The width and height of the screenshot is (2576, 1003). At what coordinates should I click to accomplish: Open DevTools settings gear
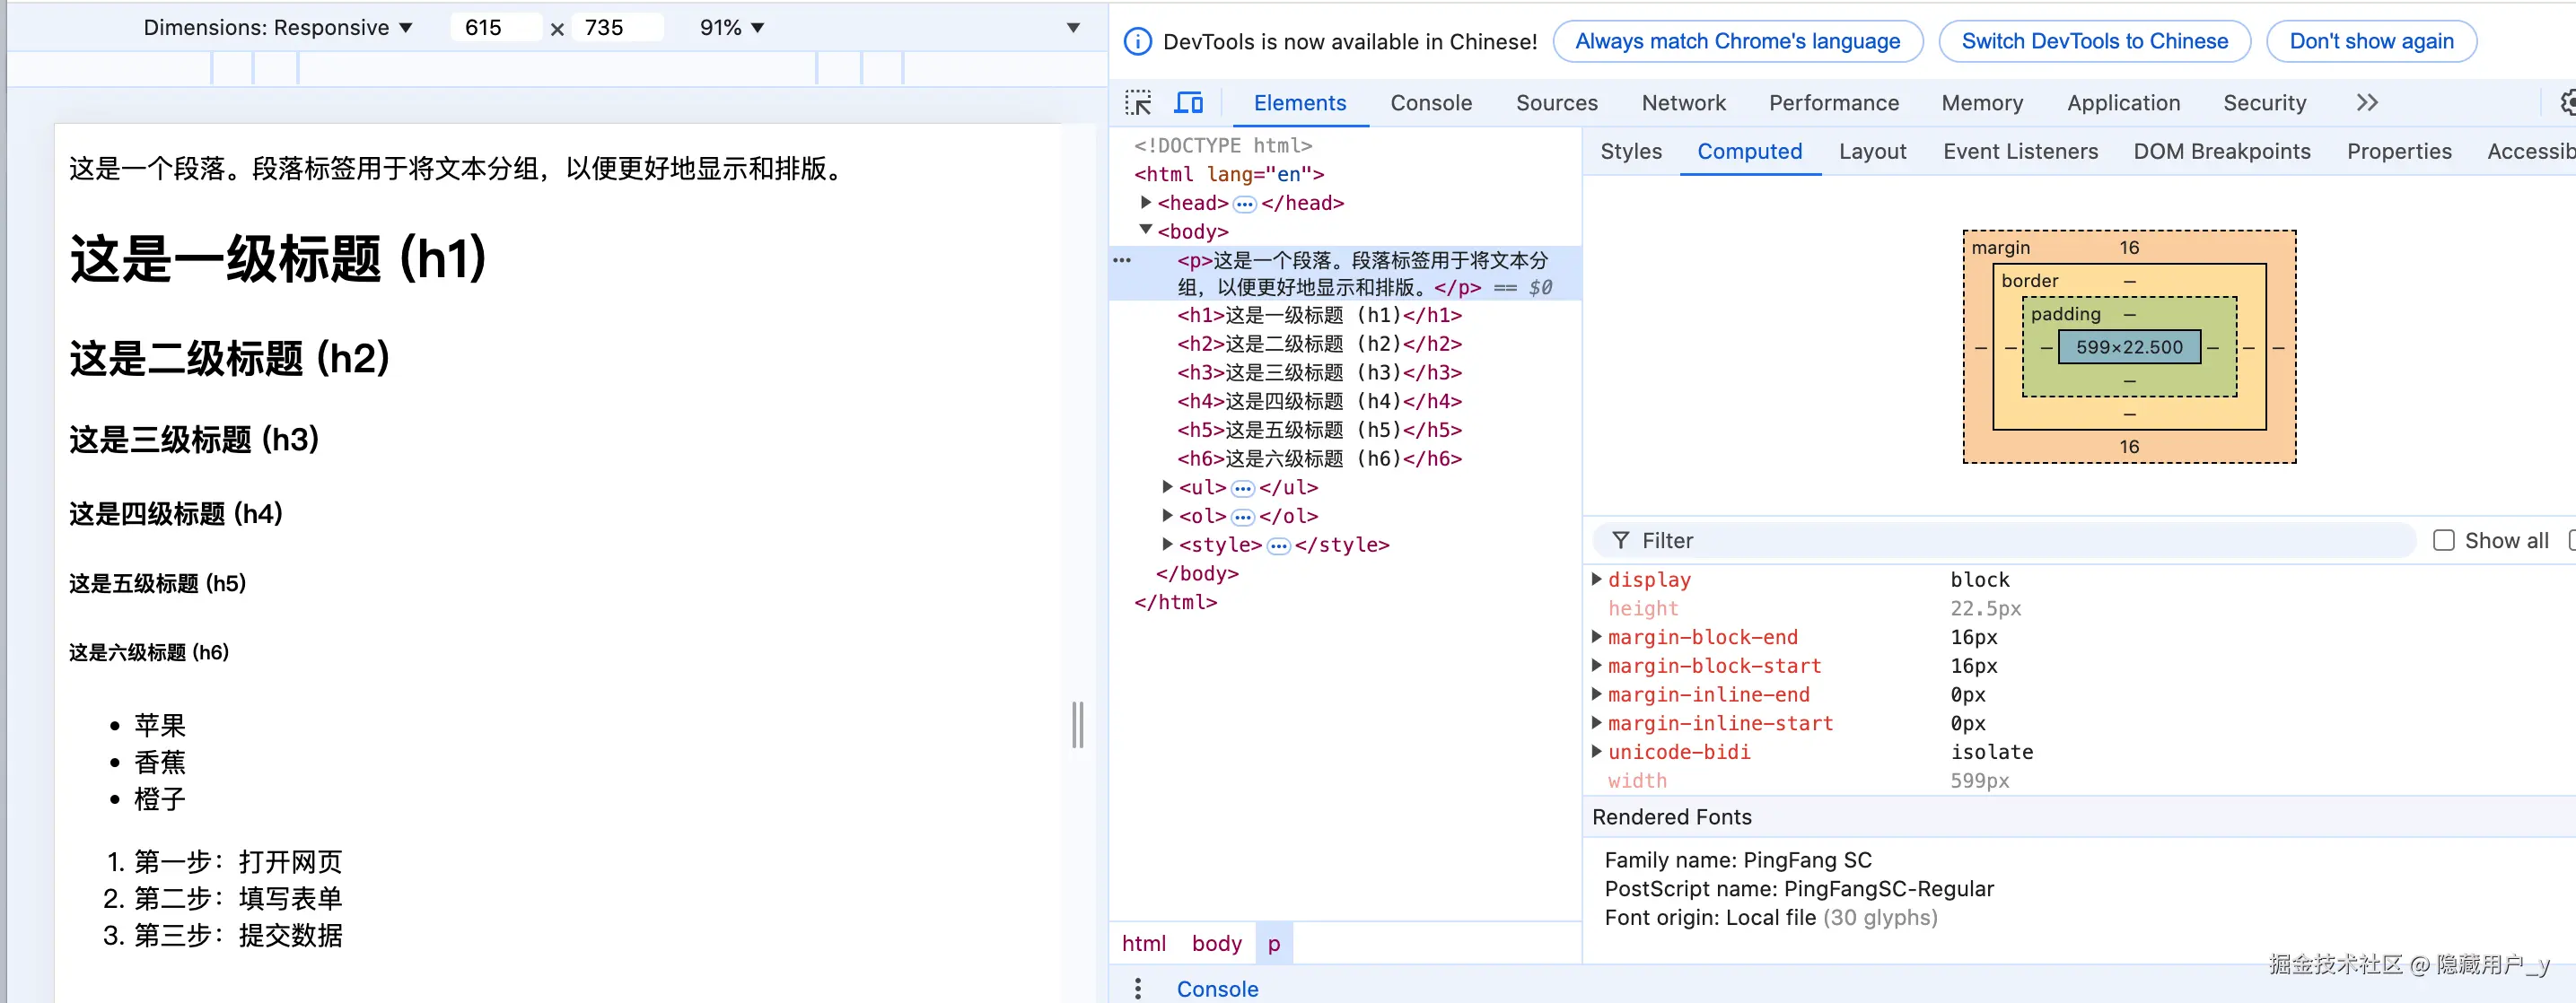tap(2568, 103)
